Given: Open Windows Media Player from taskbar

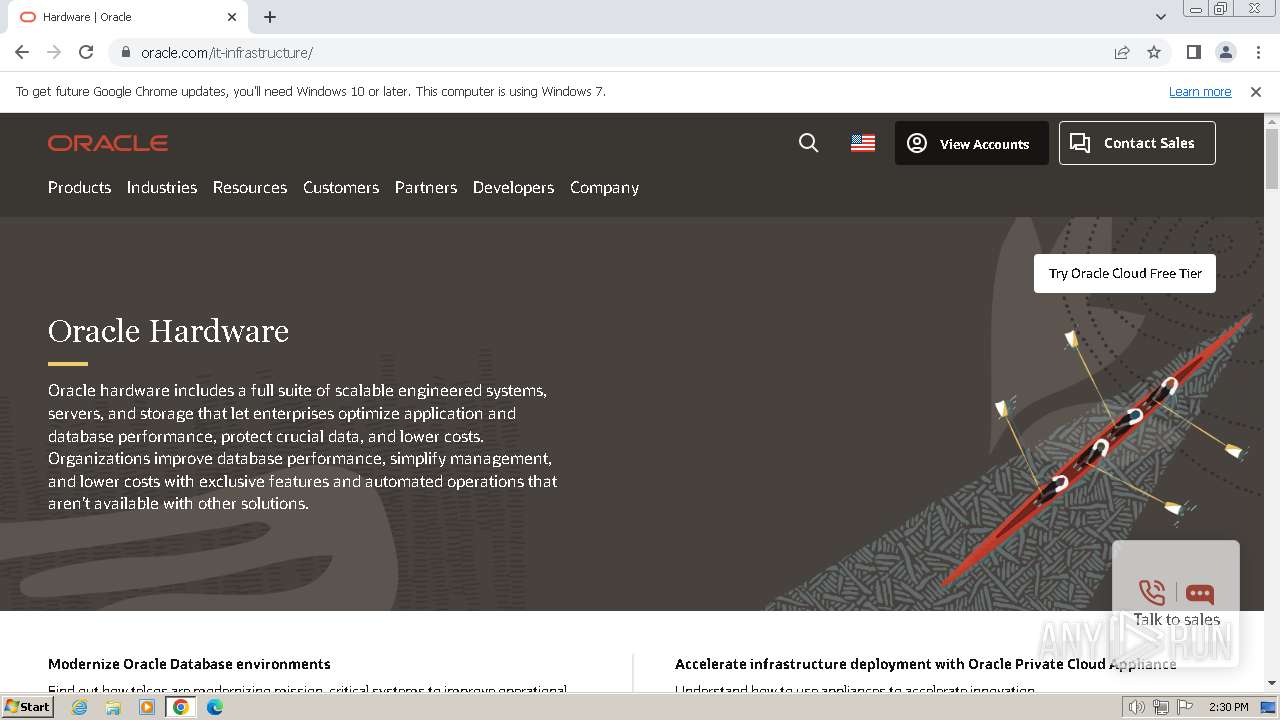Looking at the screenshot, I should tap(147, 707).
